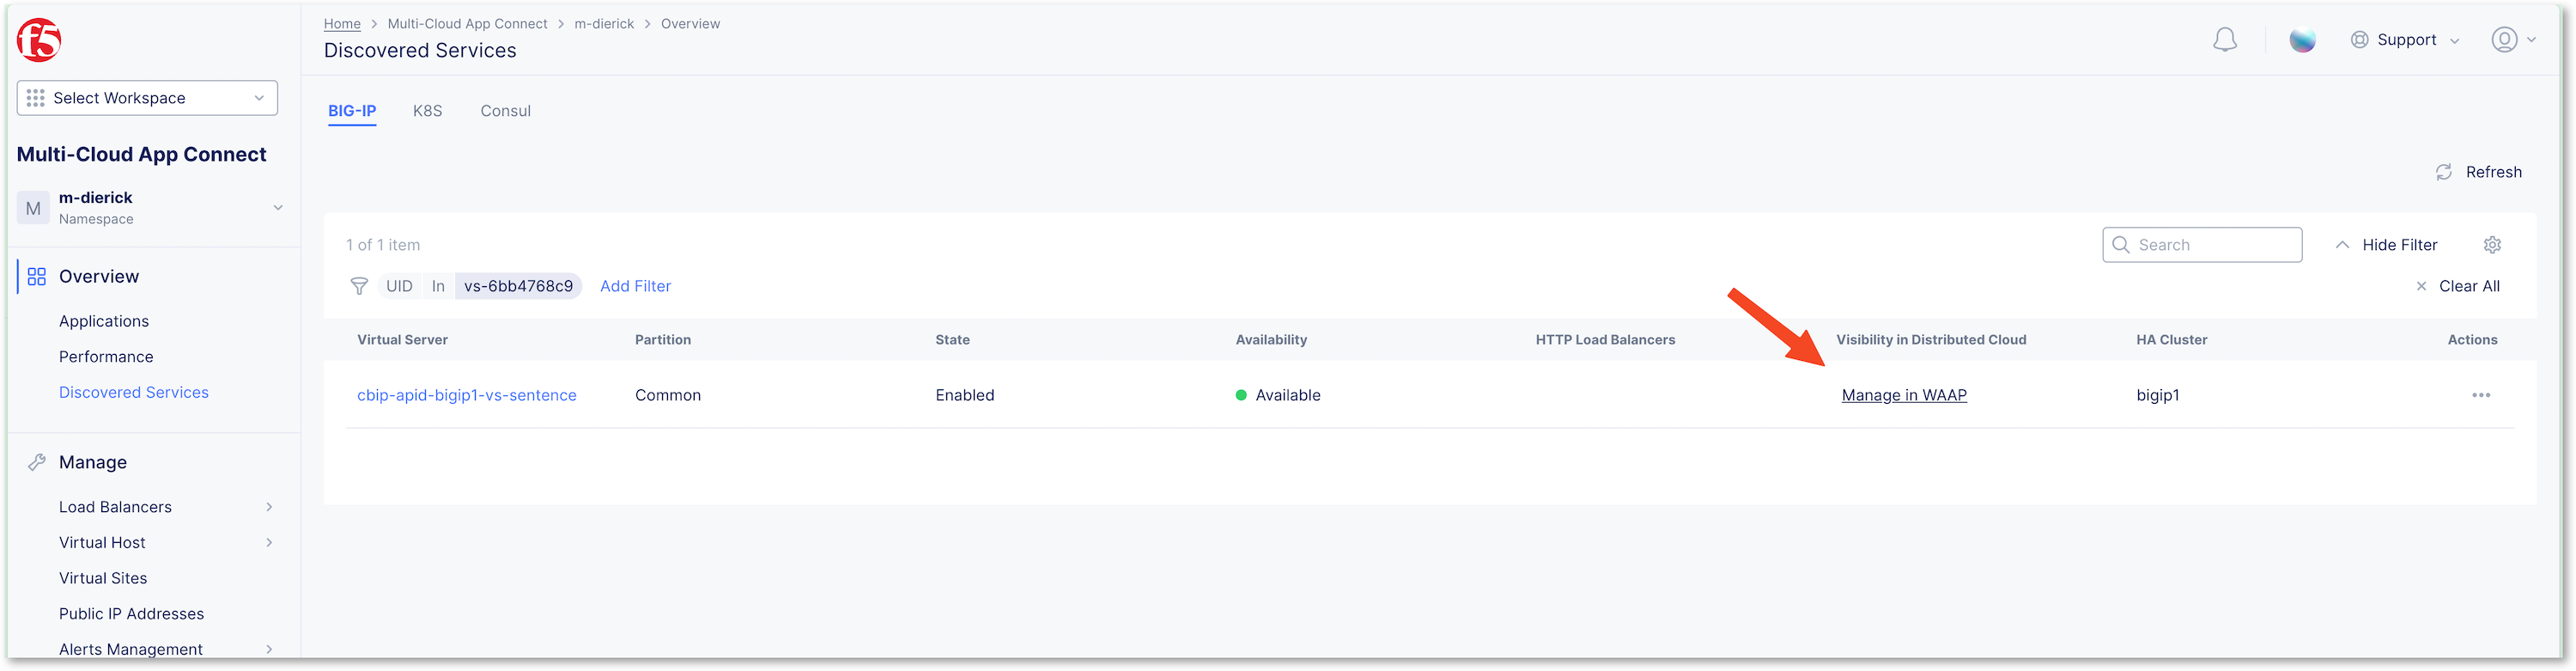This screenshot has width=2576, height=671.
Task: Click the F5 logo icon
Action: (39, 40)
